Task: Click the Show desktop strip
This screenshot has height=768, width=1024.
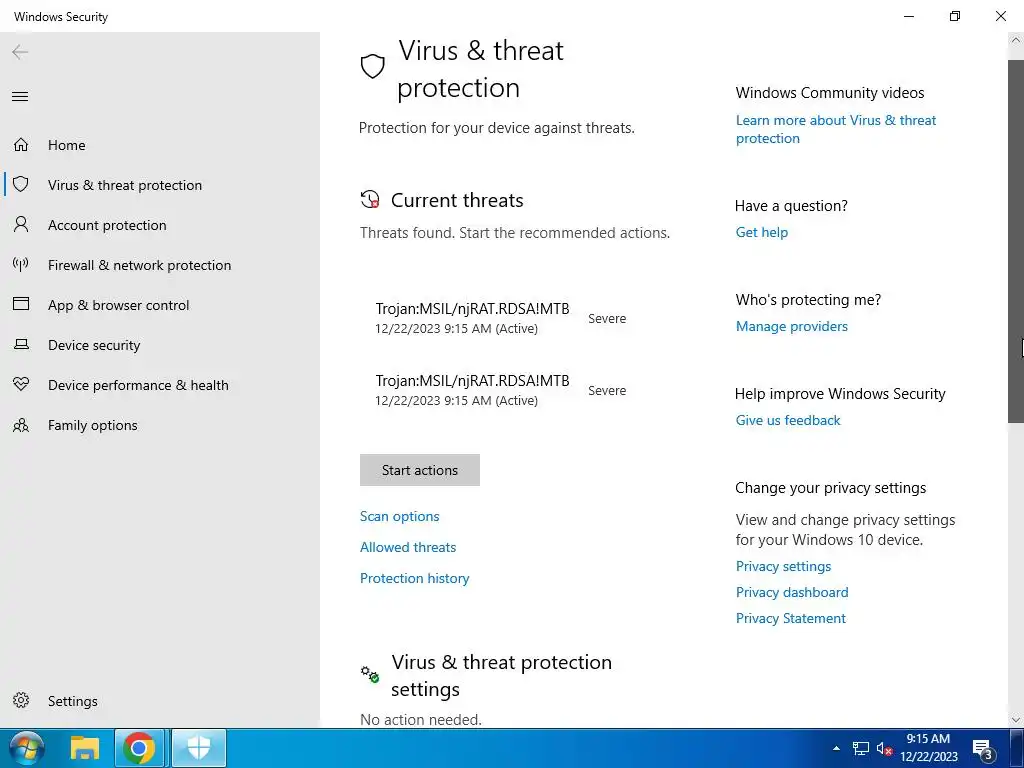Action: [1019, 748]
